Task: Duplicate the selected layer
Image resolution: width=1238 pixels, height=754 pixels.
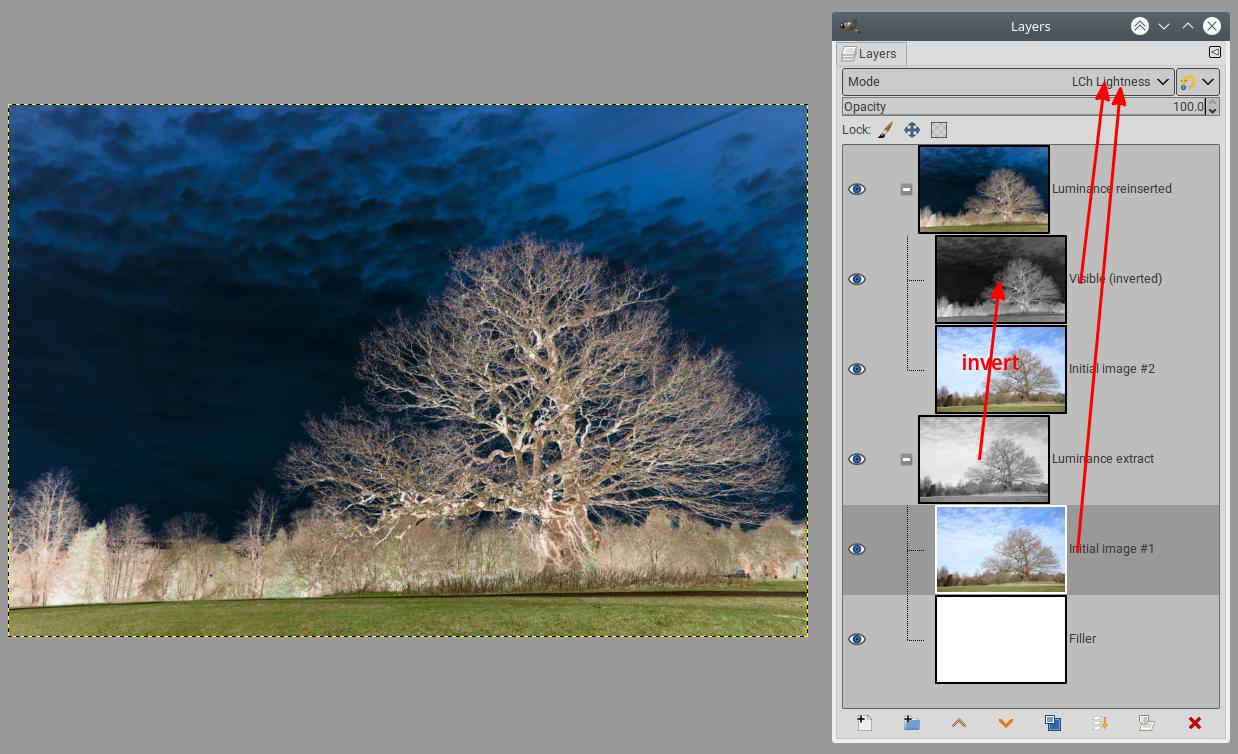Action: click(1052, 722)
